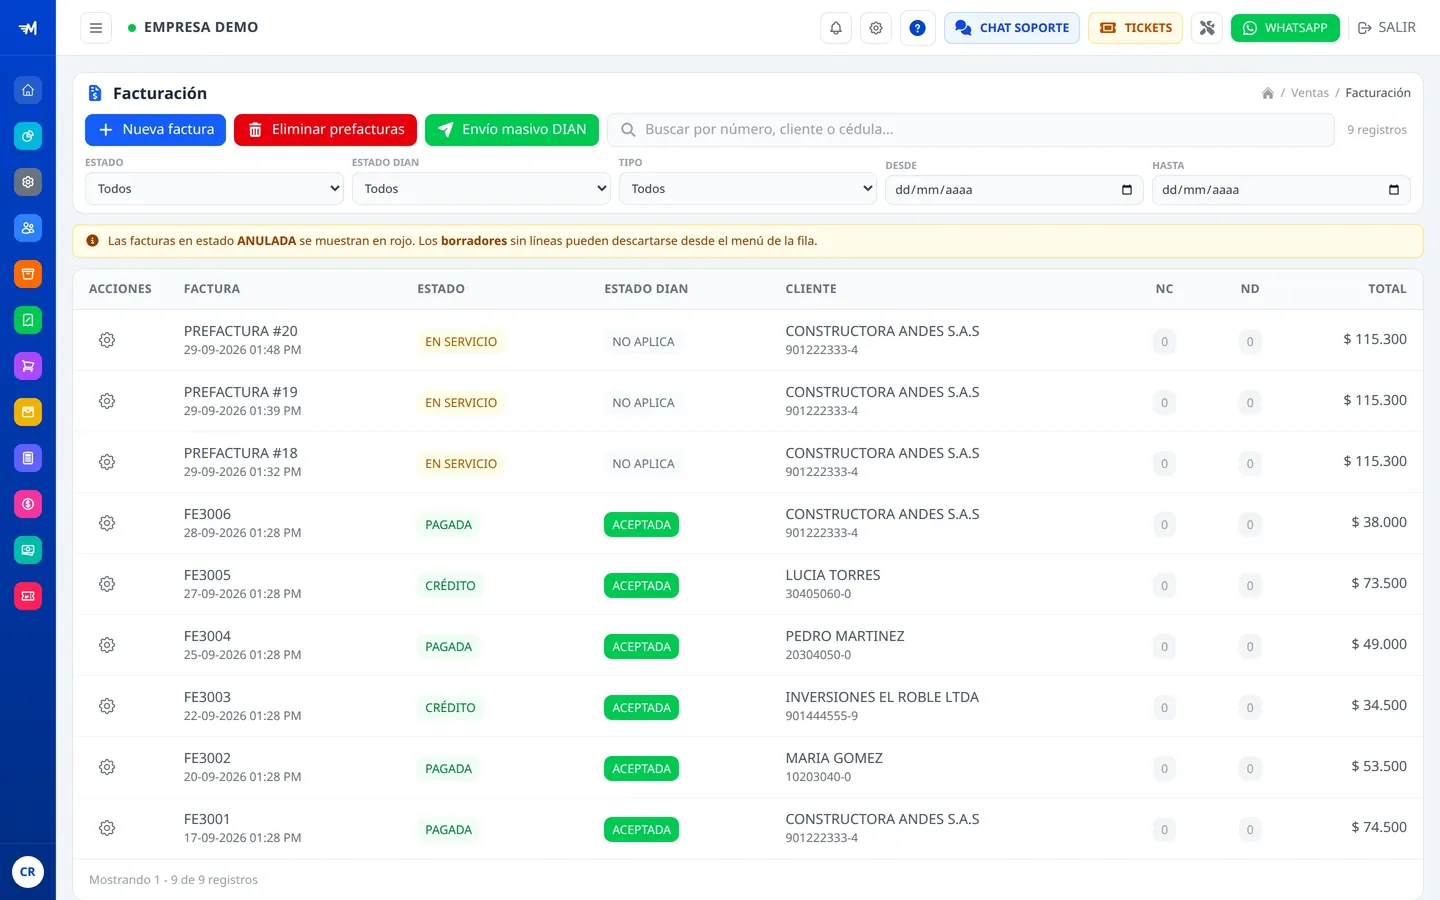Open the users icon in the sidebar
This screenshot has height=900, width=1440.
(28, 228)
